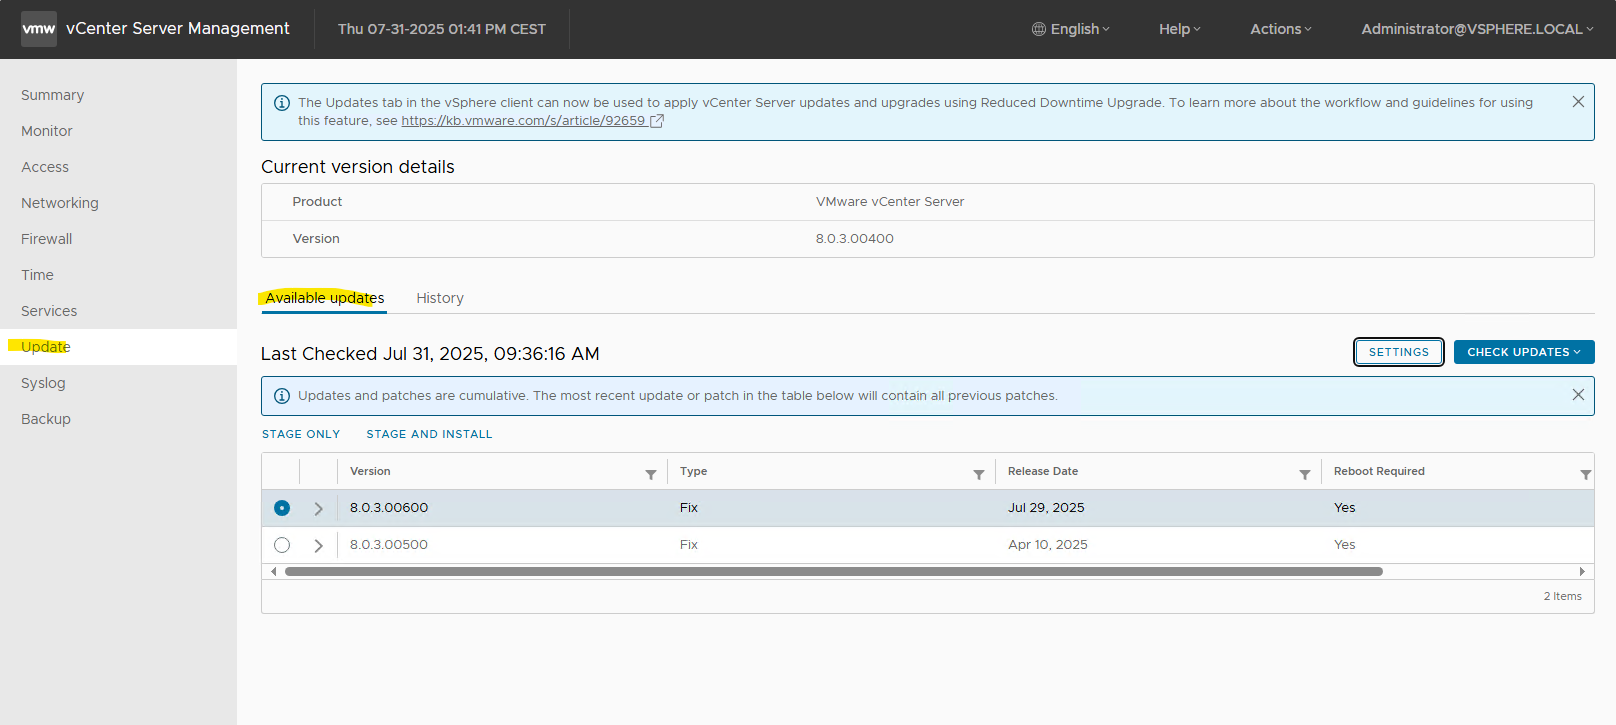Sort by Reboot Required column header
Screen dimensions: 1616x725
[1379, 471]
